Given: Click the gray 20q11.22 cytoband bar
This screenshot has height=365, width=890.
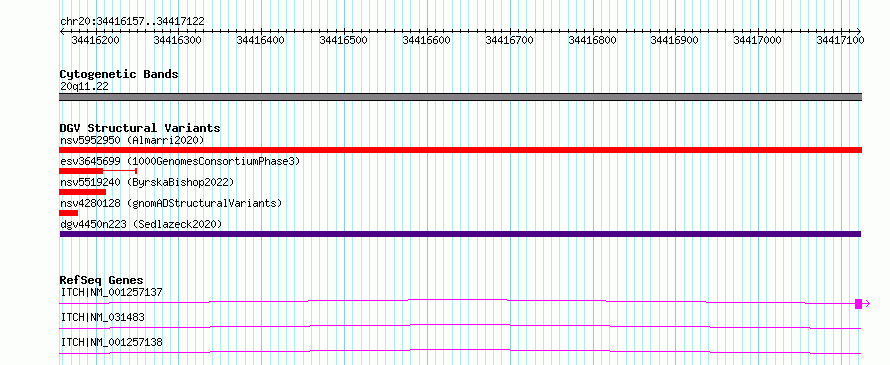Looking at the screenshot, I should pyautogui.click(x=461, y=97).
